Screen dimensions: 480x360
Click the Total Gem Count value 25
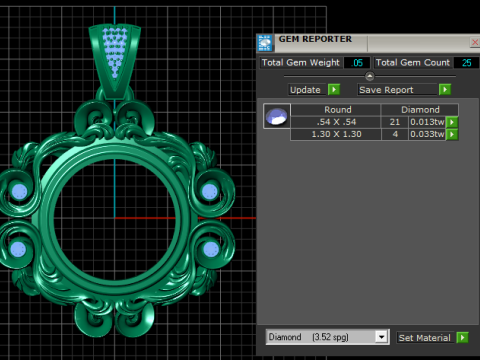coord(466,63)
